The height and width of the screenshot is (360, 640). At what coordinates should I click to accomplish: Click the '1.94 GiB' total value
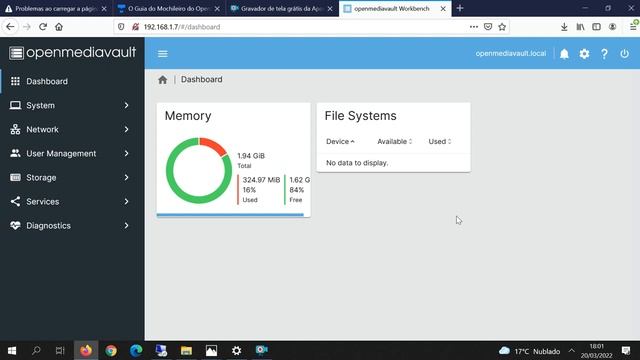click(251, 156)
